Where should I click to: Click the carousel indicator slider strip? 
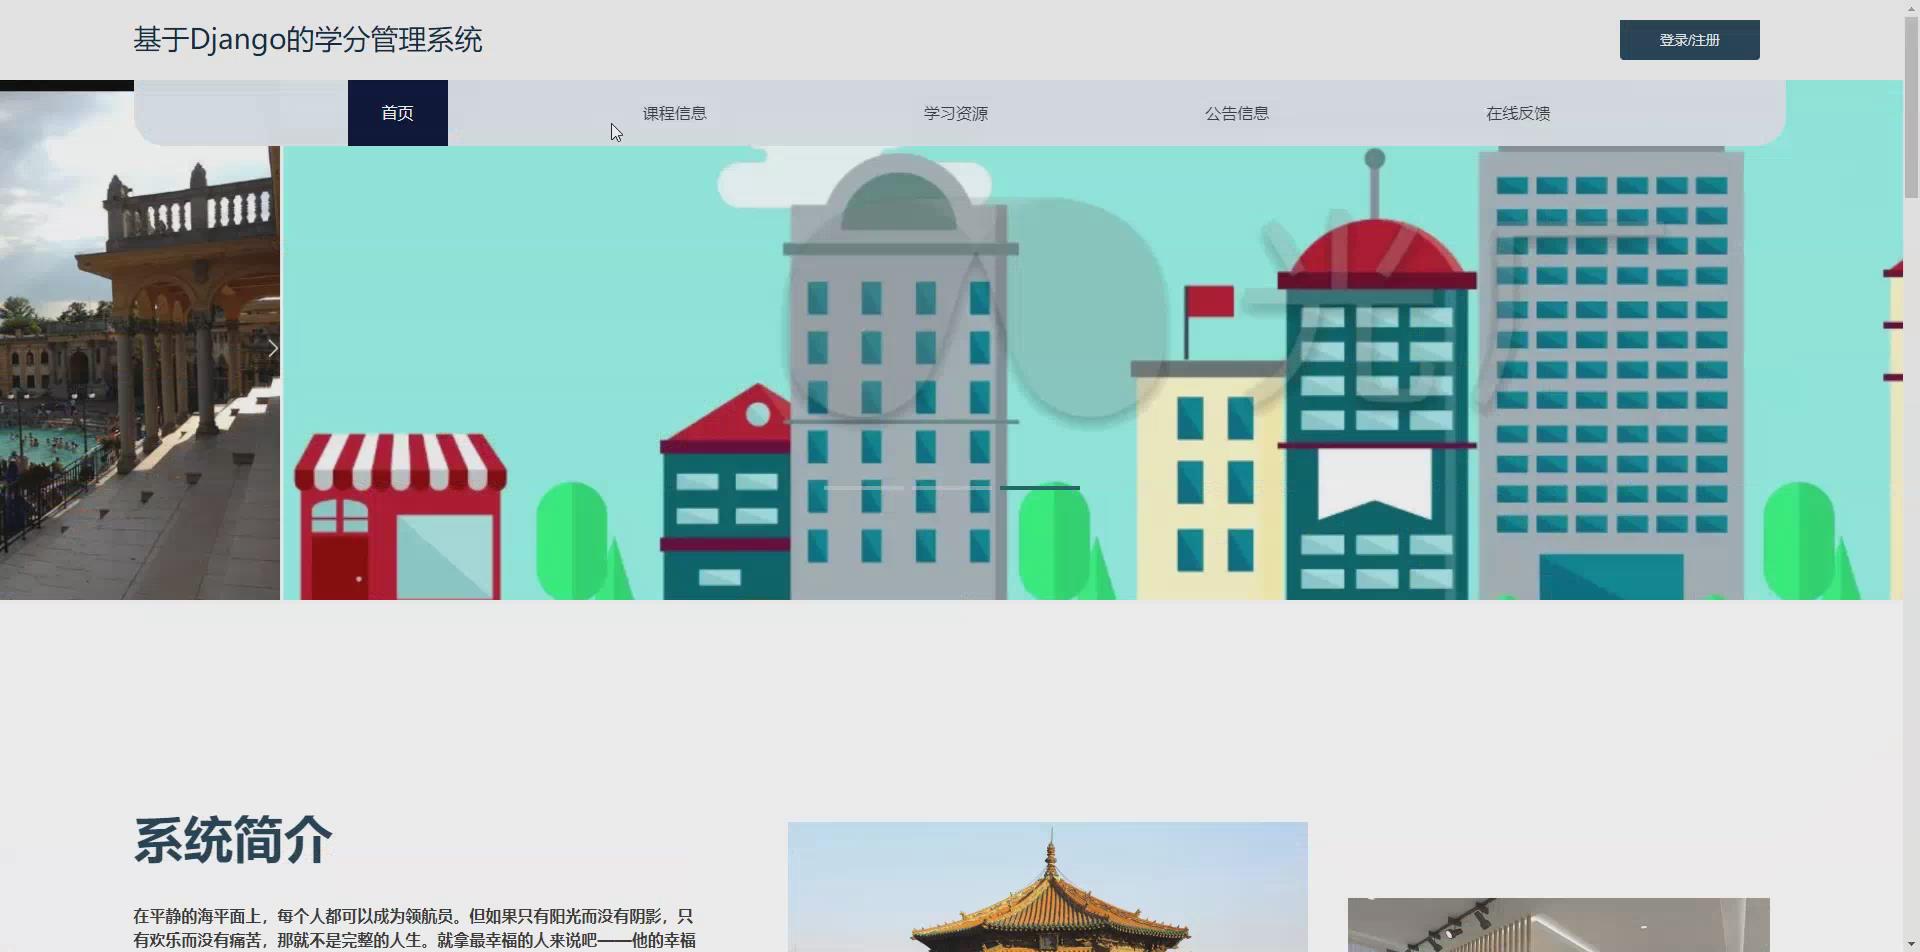950,488
